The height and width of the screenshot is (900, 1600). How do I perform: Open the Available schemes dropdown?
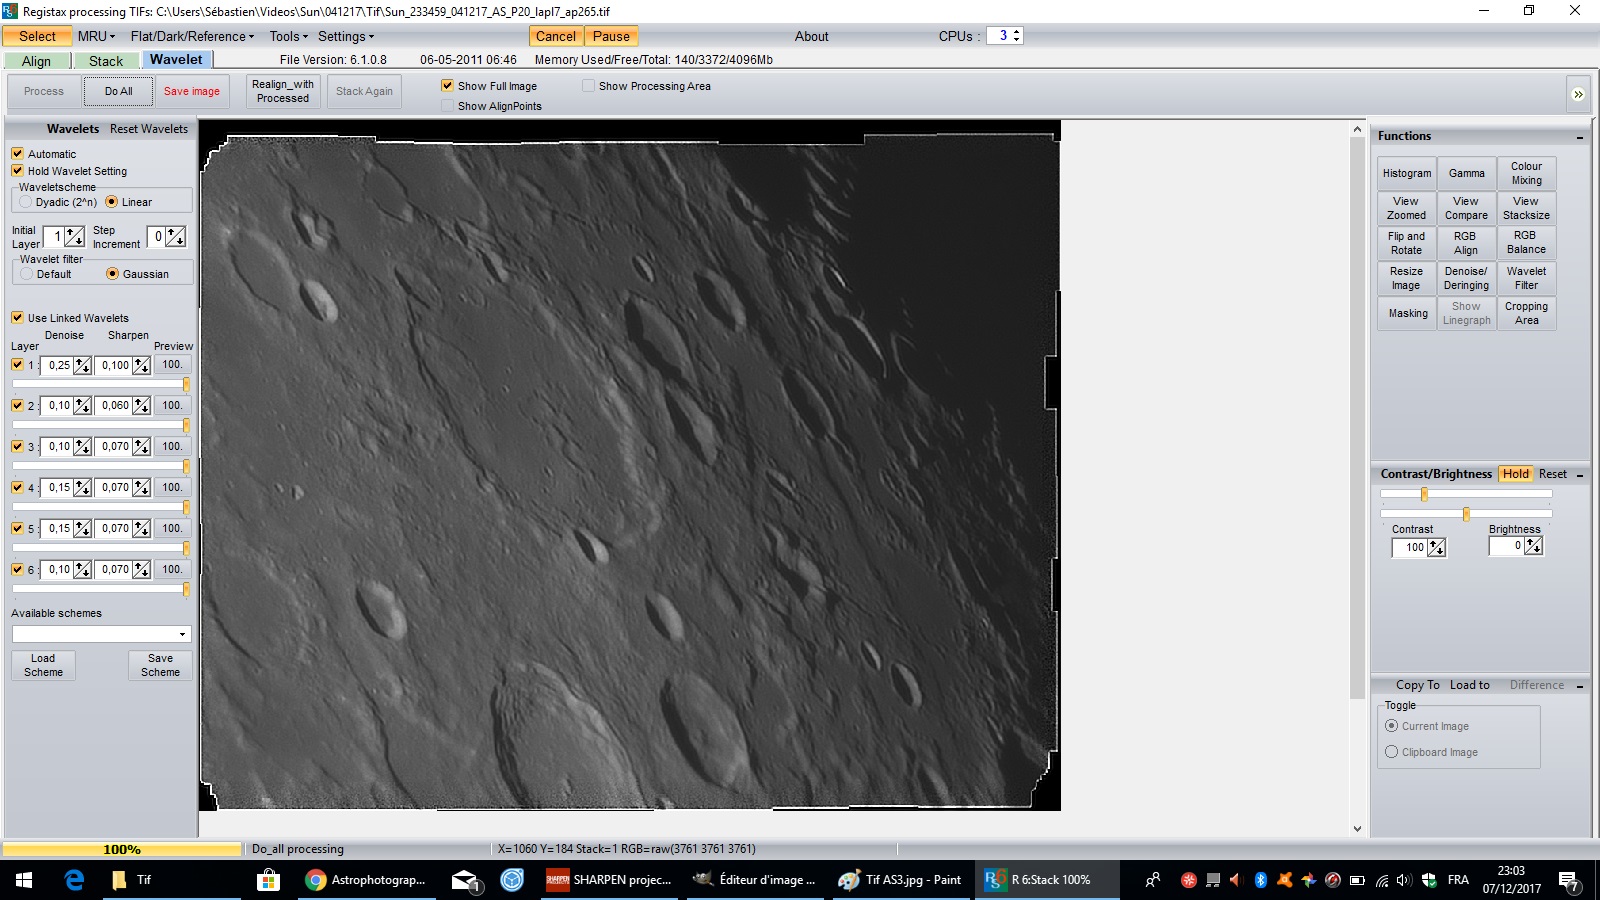(182, 634)
